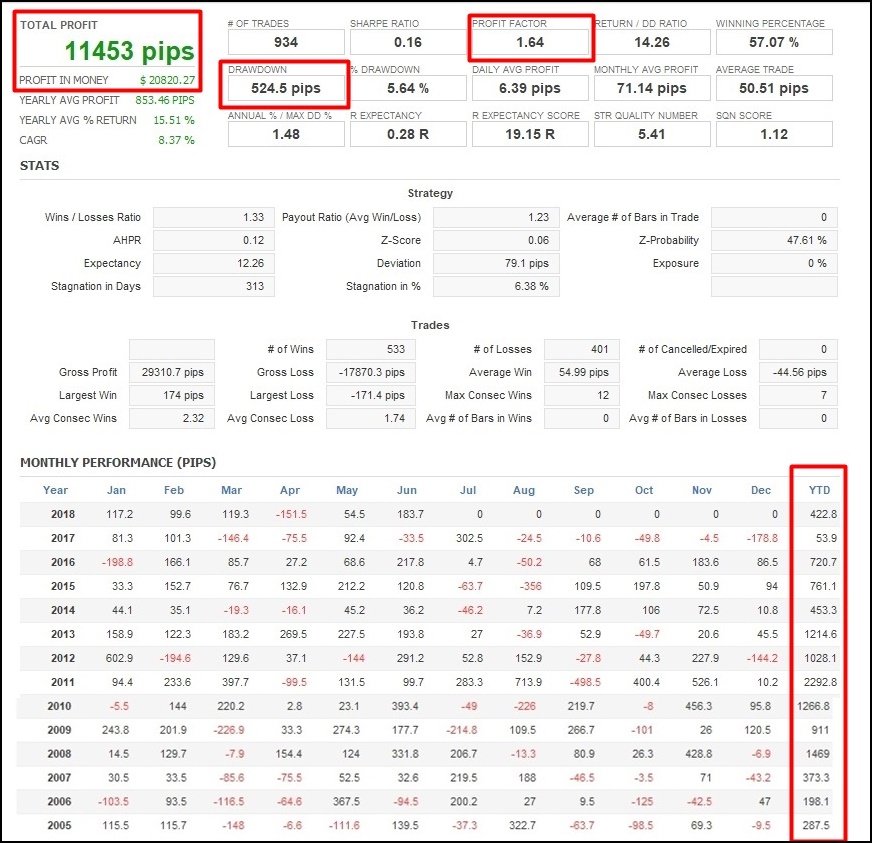The height and width of the screenshot is (843, 872).
Task: Select the Jan column header
Action: pyautogui.click(x=118, y=490)
